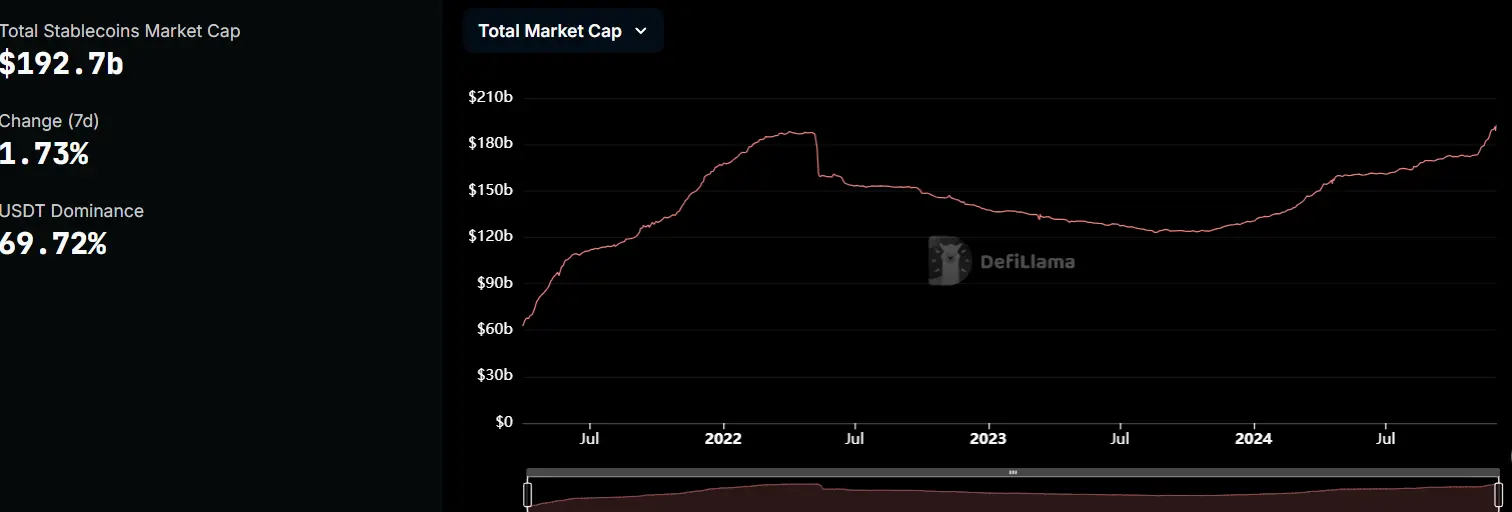Click the $120b label on the Y axis
Viewport: 1512px width, 512px height.
[490, 237]
